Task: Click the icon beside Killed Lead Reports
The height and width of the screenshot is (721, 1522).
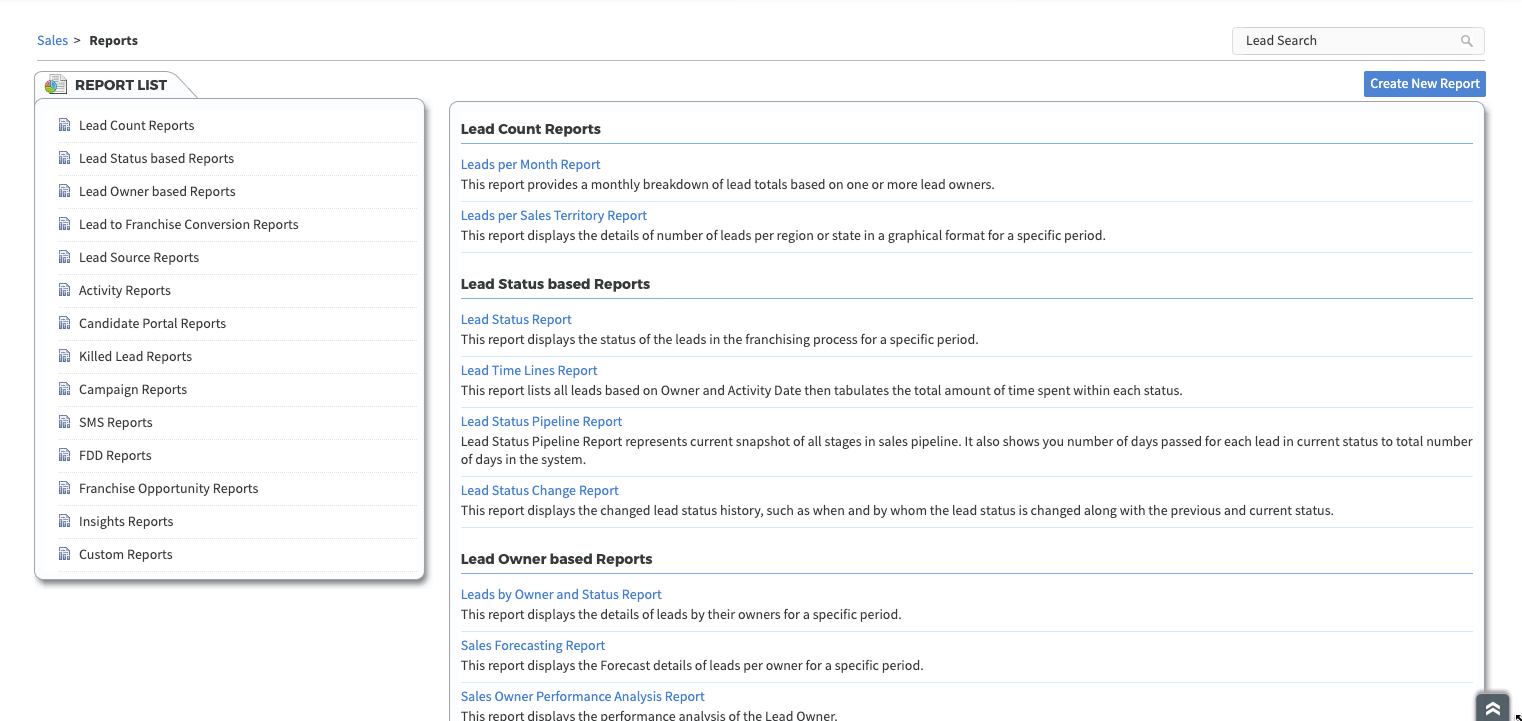Action: [65, 356]
